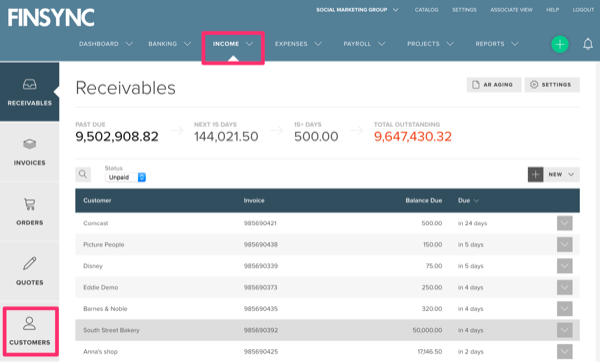Image resolution: width=600 pixels, height=362 pixels.
Task: Switch to Associate View
Action: (x=511, y=10)
